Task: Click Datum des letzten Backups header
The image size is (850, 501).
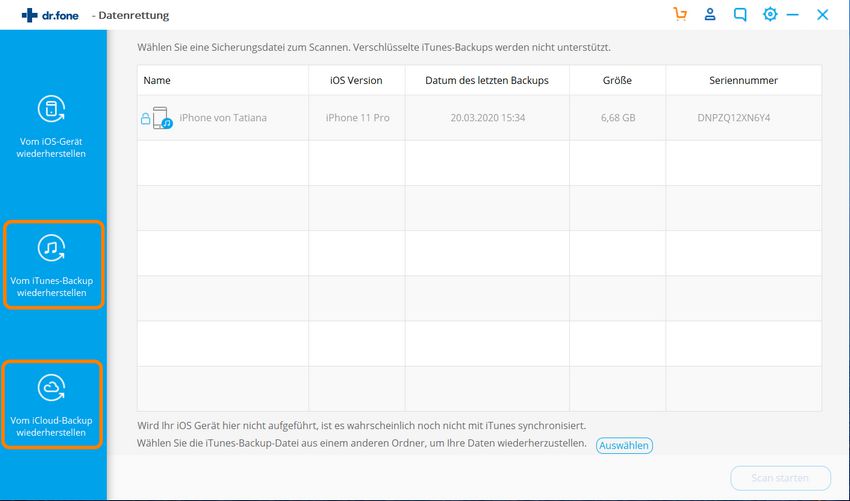Action: coord(487,80)
